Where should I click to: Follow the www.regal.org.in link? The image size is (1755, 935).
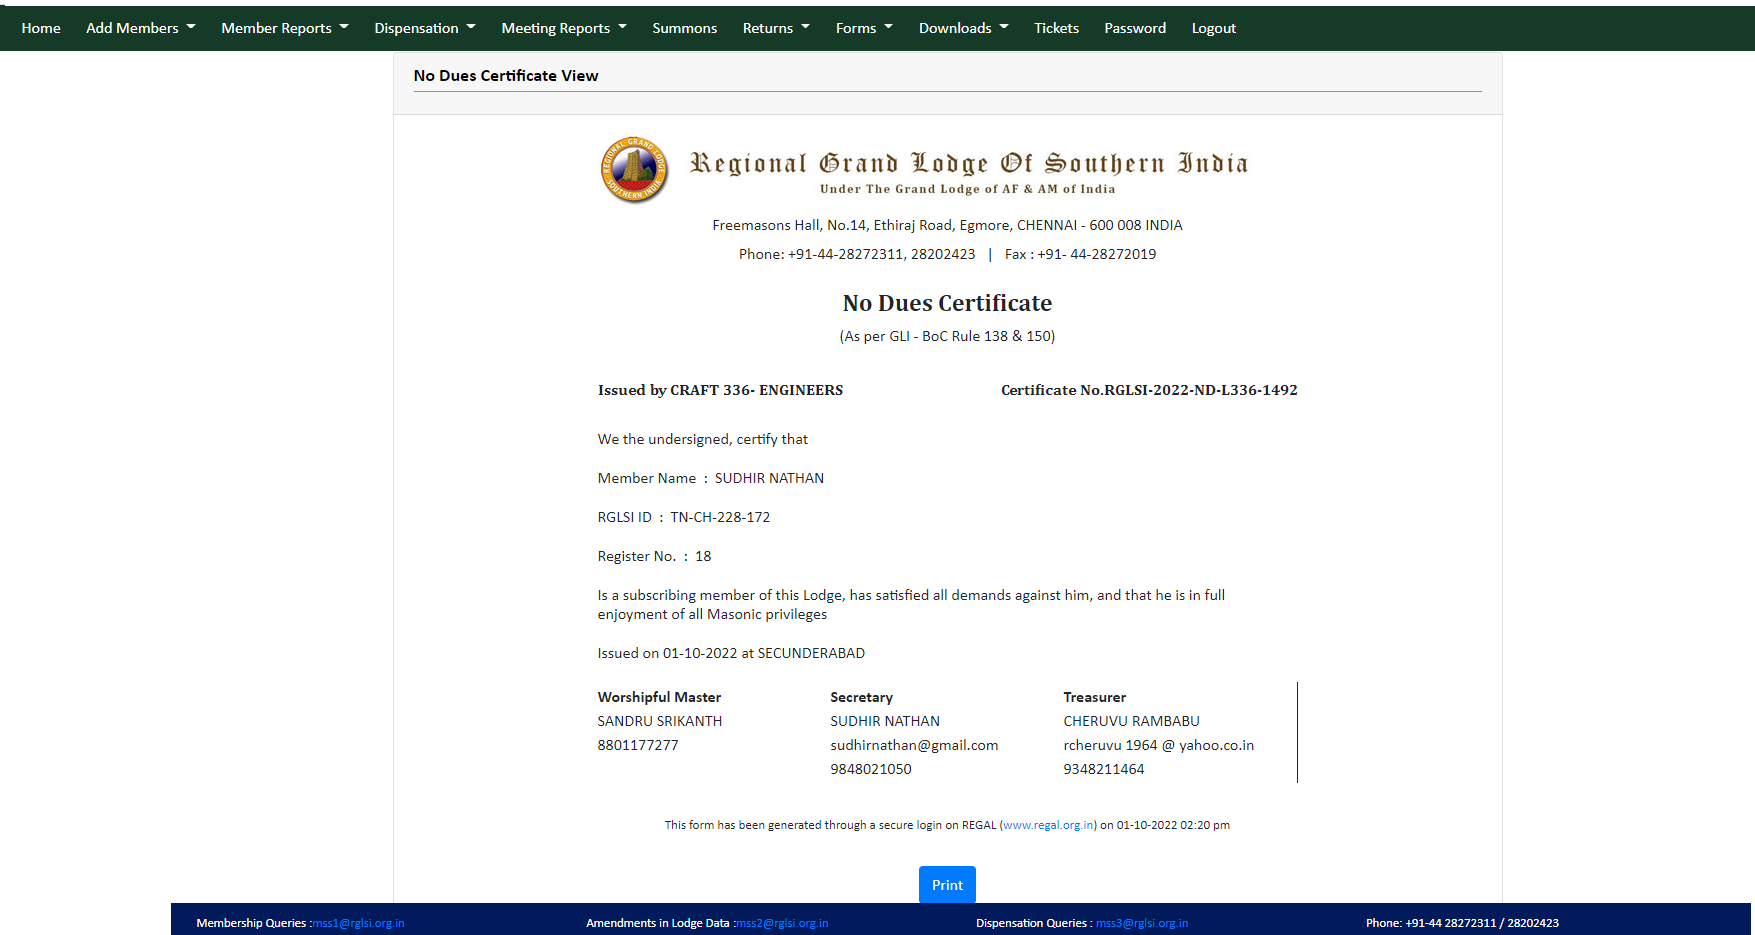point(1048,825)
